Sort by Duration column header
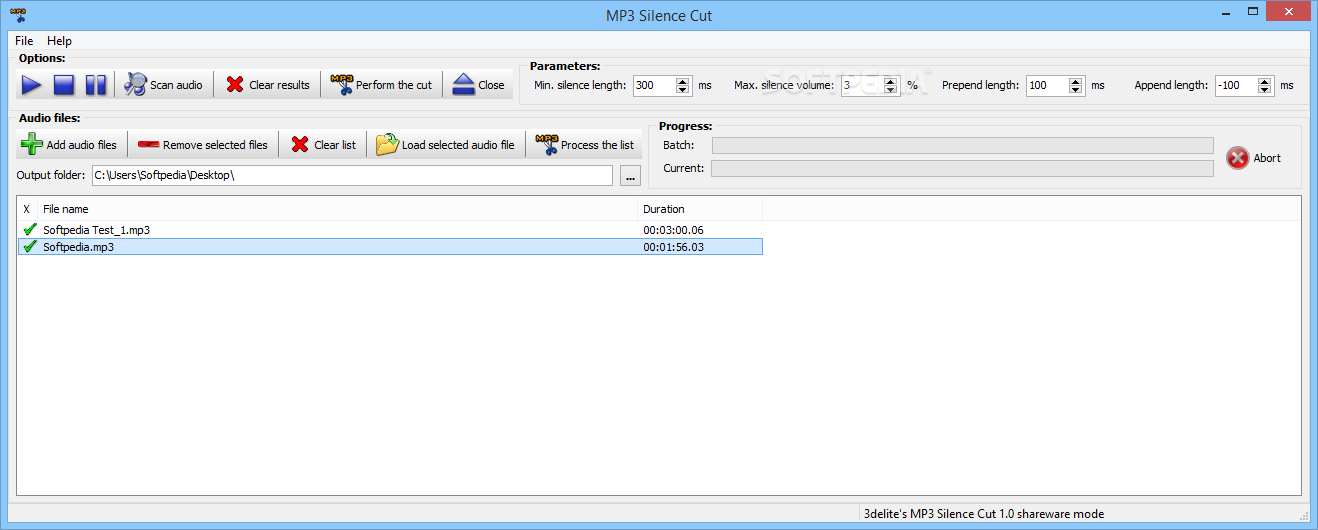1318x530 pixels. pos(700,209)
